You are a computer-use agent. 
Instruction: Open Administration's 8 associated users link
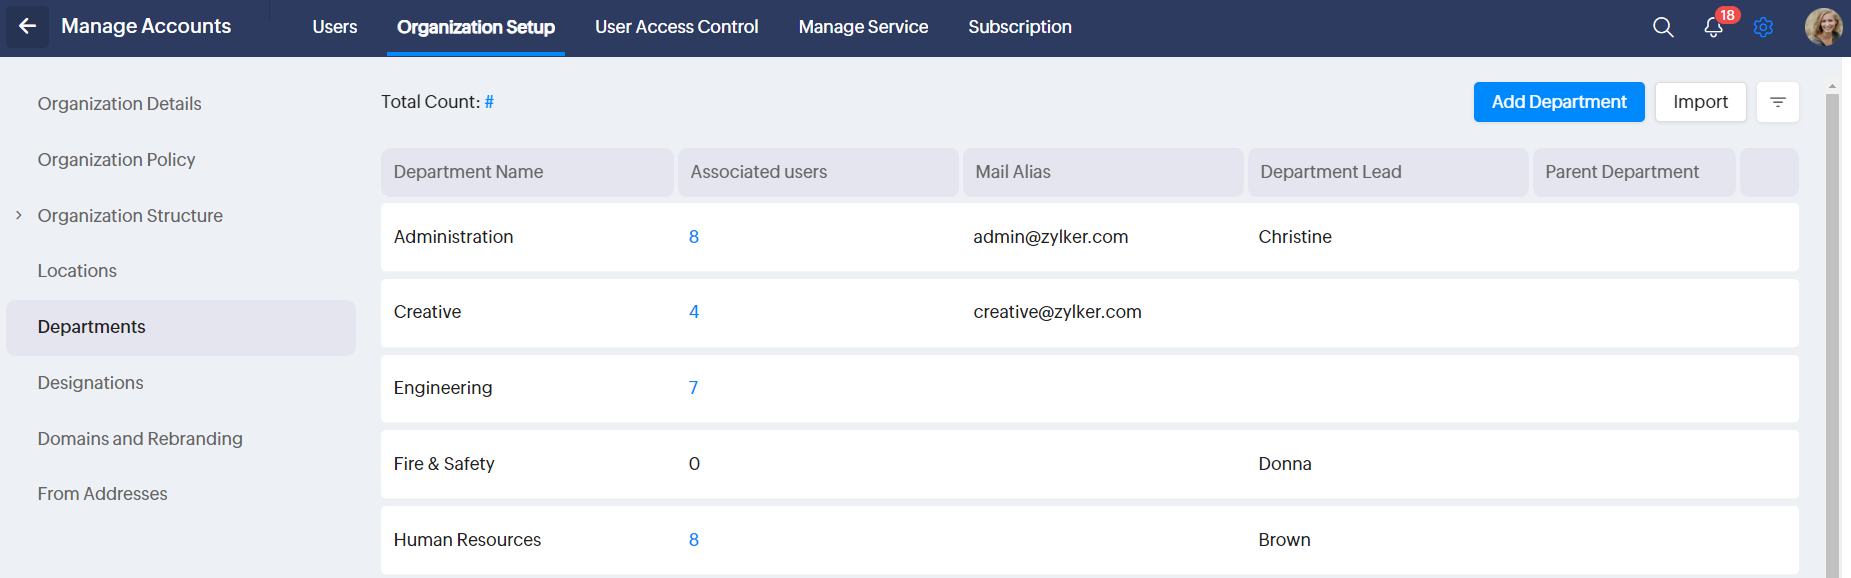tap(694, 237)
